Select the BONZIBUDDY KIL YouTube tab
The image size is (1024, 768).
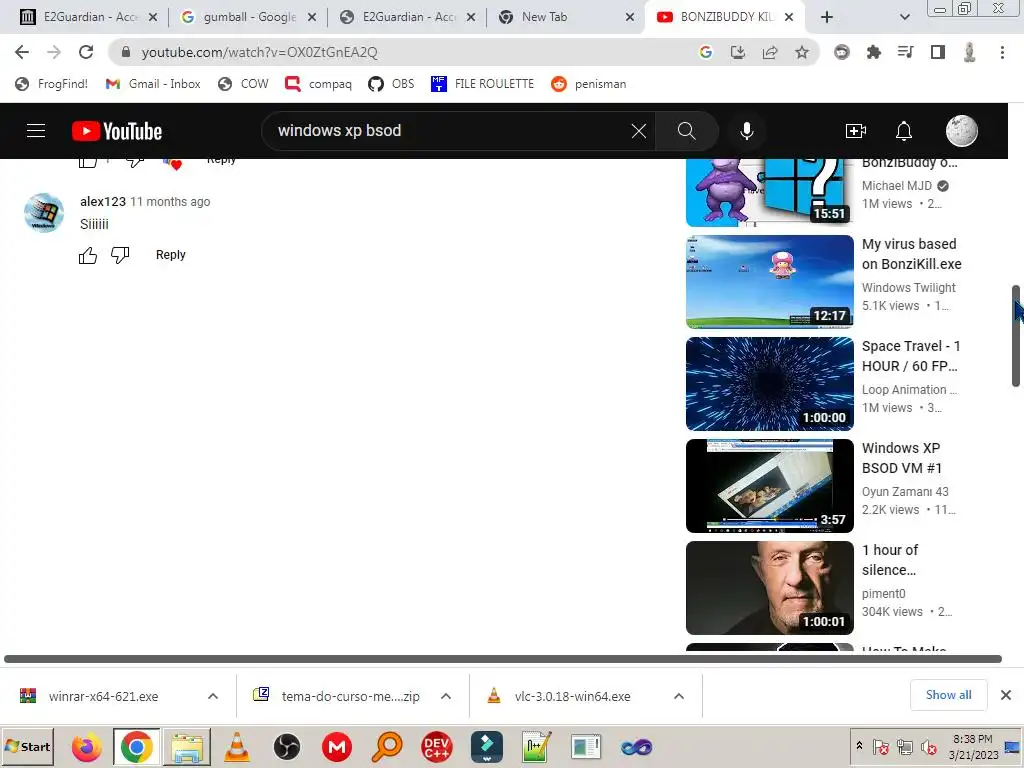tap(724, 17)
